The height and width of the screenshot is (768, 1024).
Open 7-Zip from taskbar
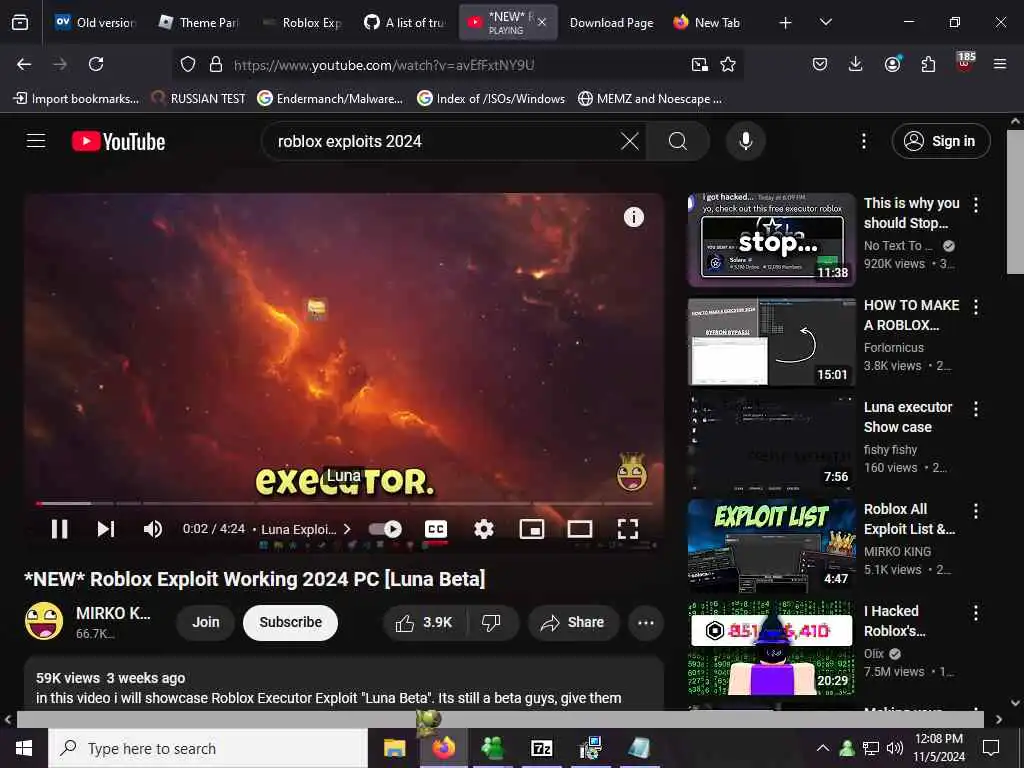(x=541, y=748)
